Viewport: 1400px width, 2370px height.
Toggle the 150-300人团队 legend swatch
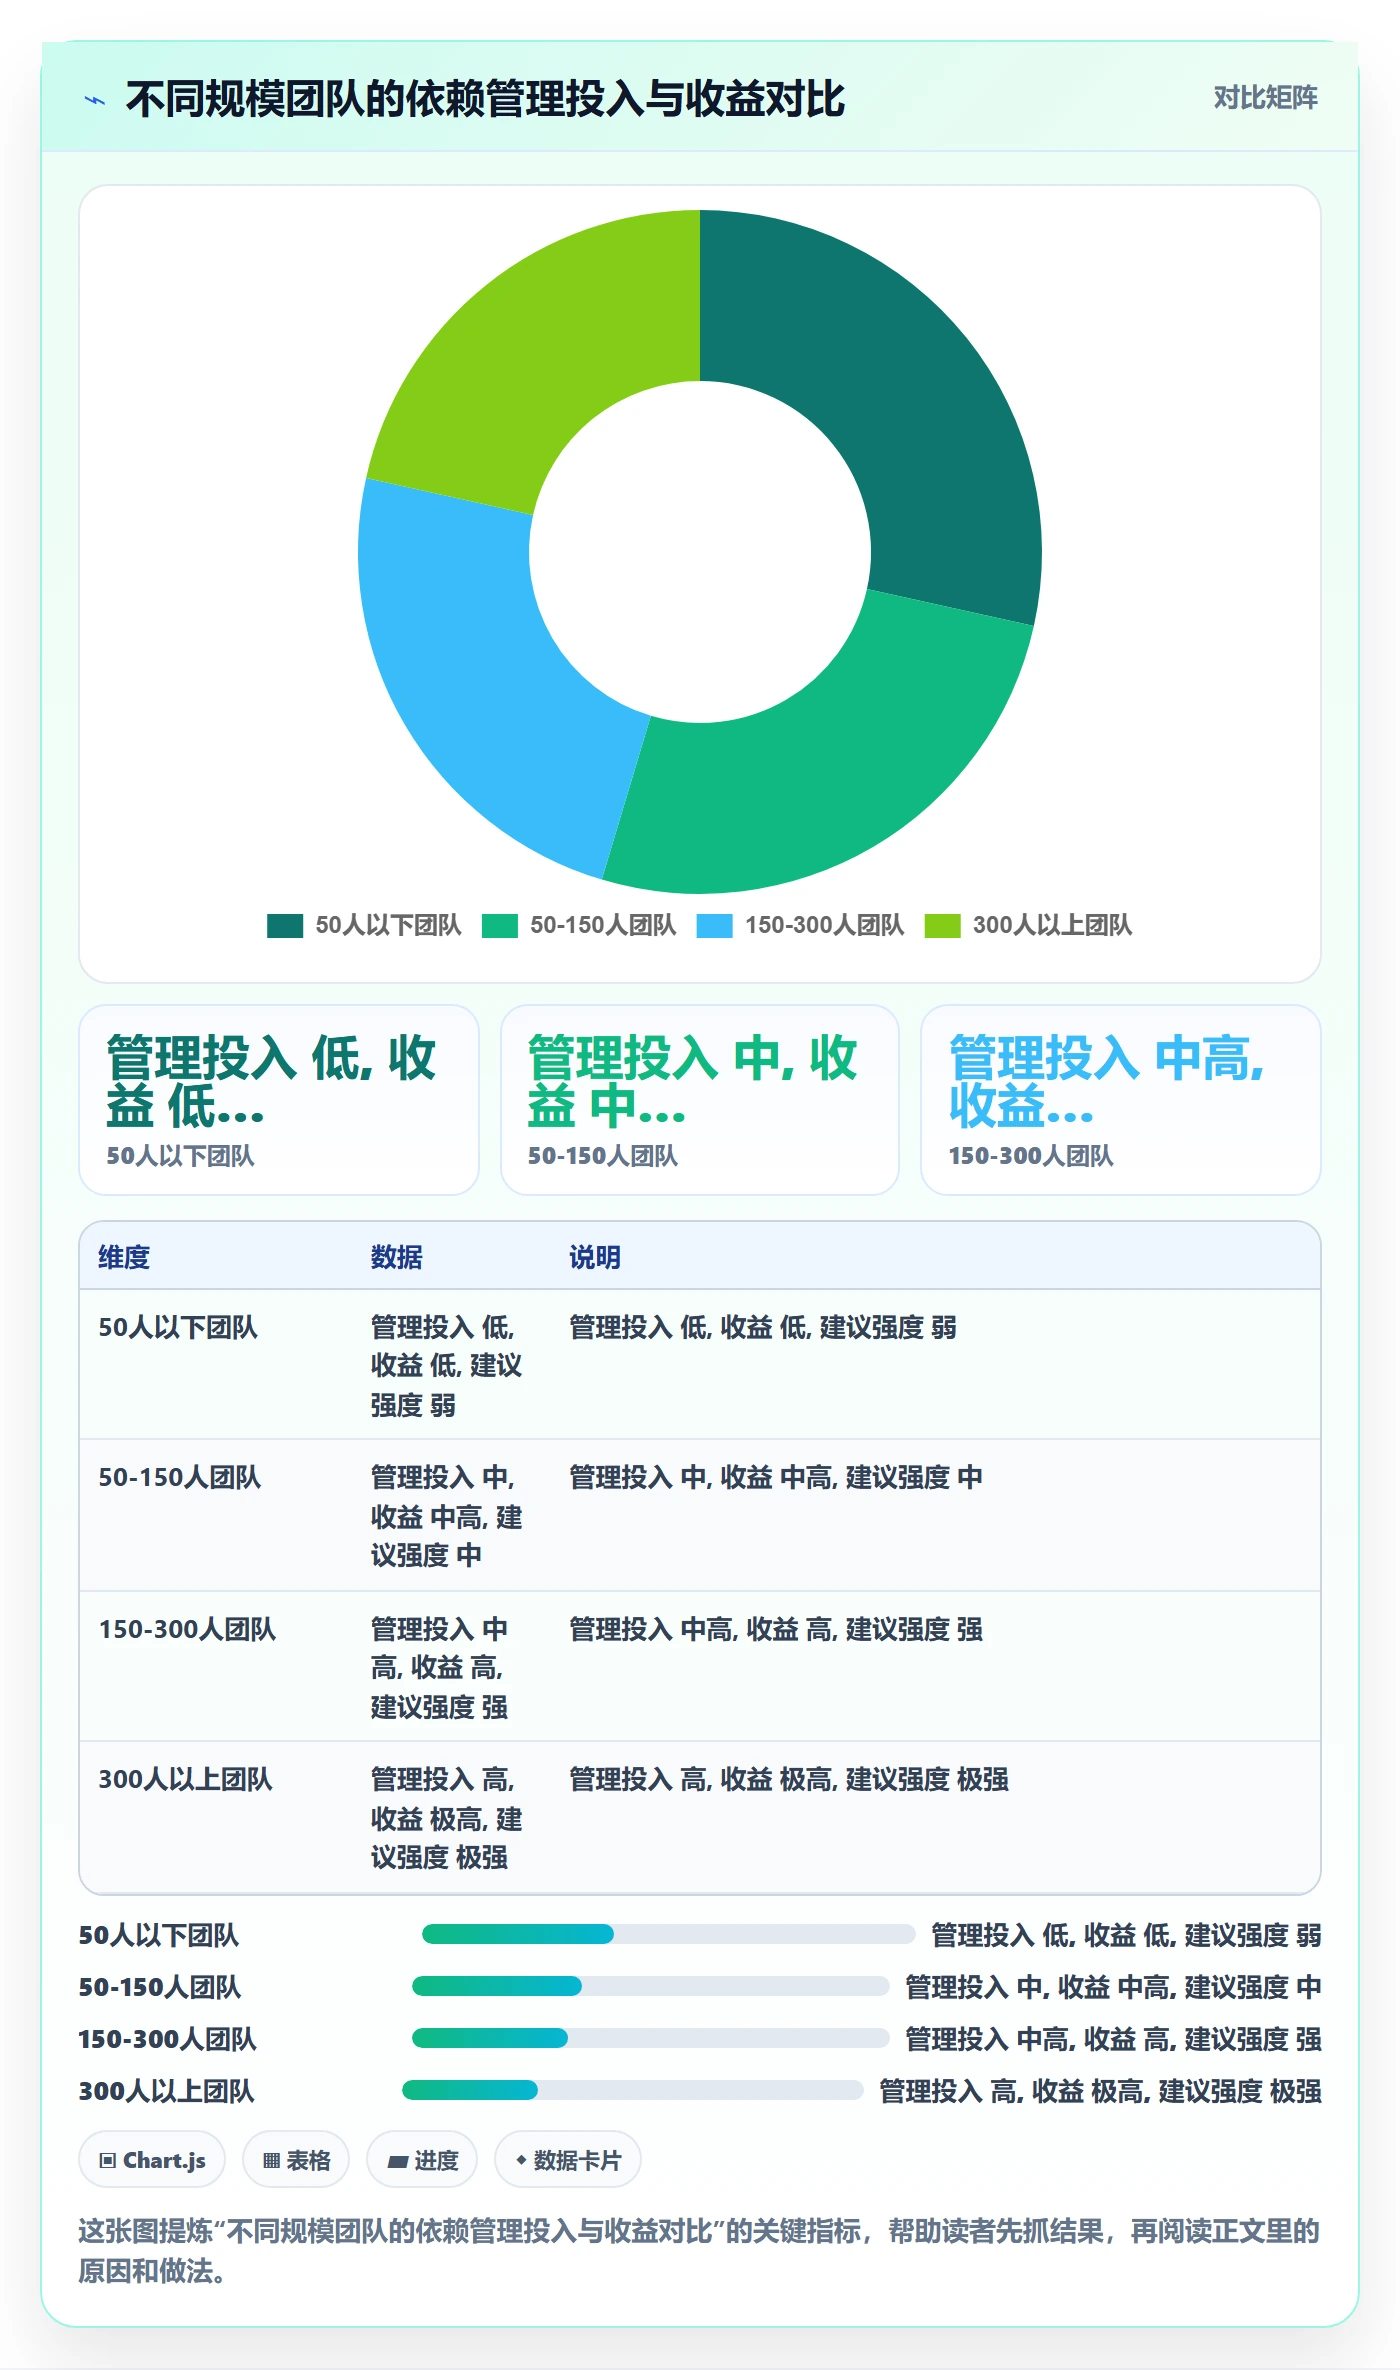[714, 925]
